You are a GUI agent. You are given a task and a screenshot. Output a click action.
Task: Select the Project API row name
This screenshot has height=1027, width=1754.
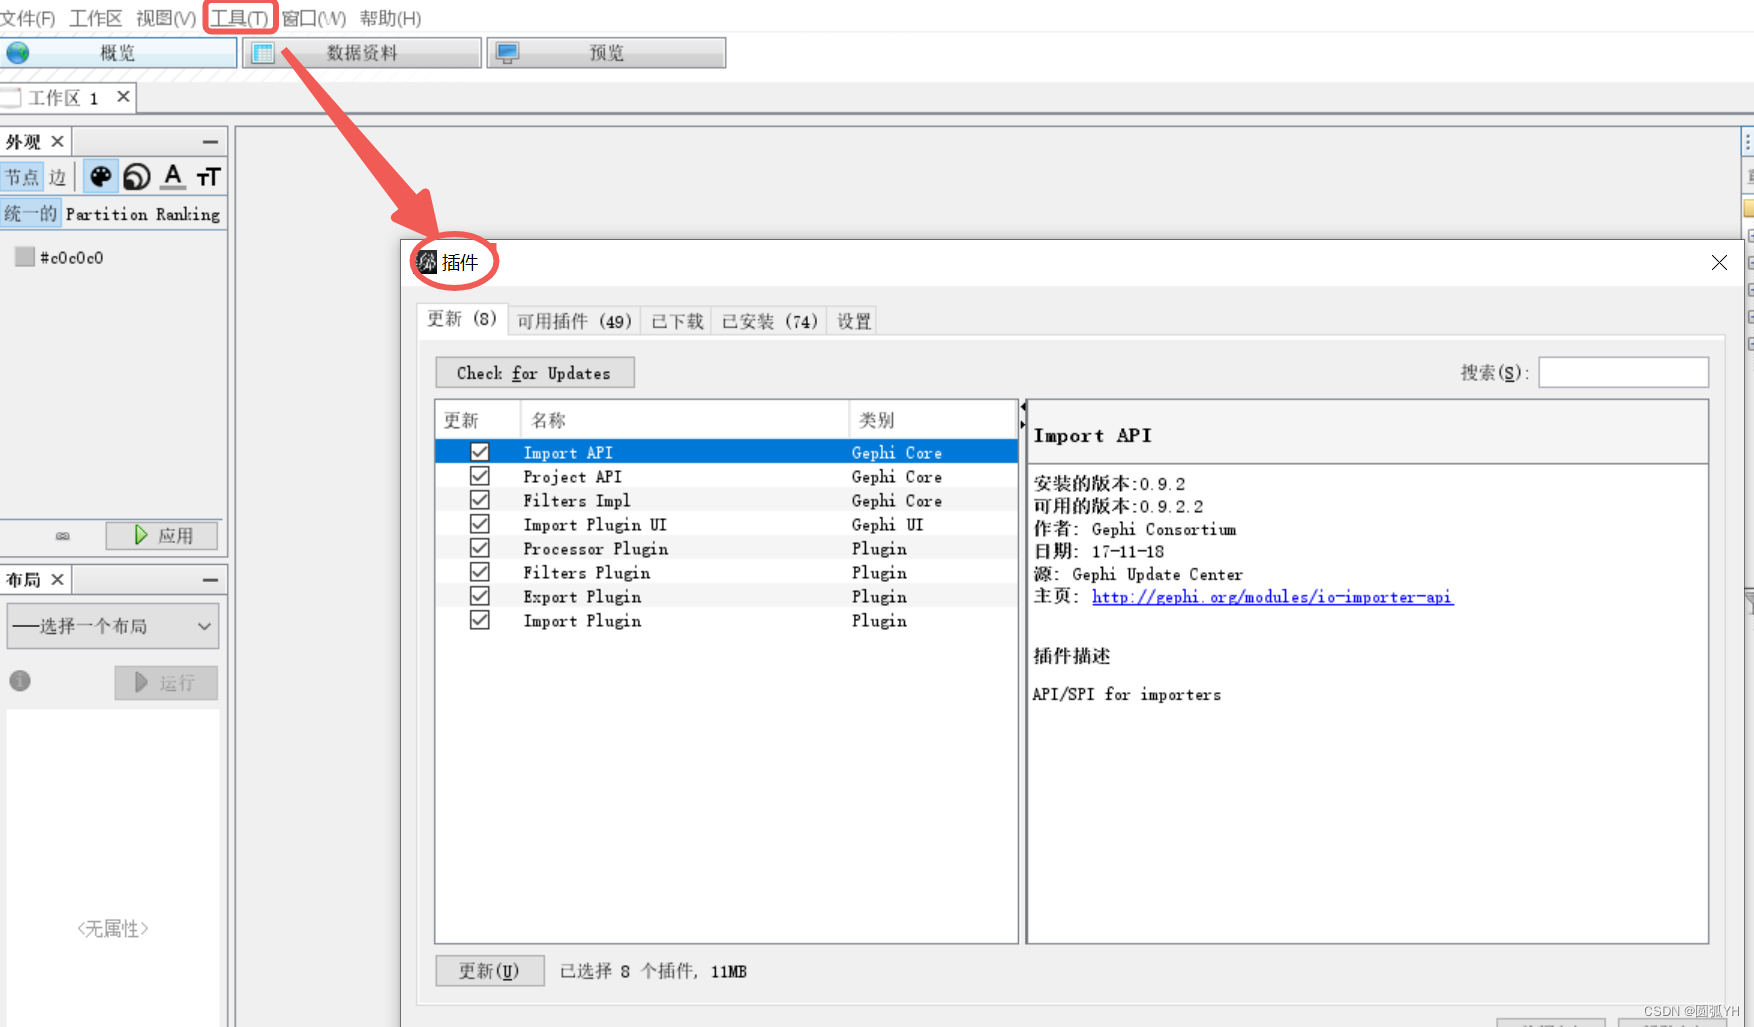pyautogui.click(x=572, y=477)
